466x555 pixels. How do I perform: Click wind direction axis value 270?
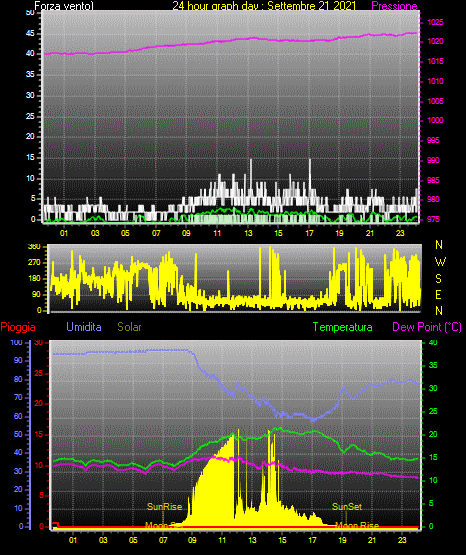[34, 263]
